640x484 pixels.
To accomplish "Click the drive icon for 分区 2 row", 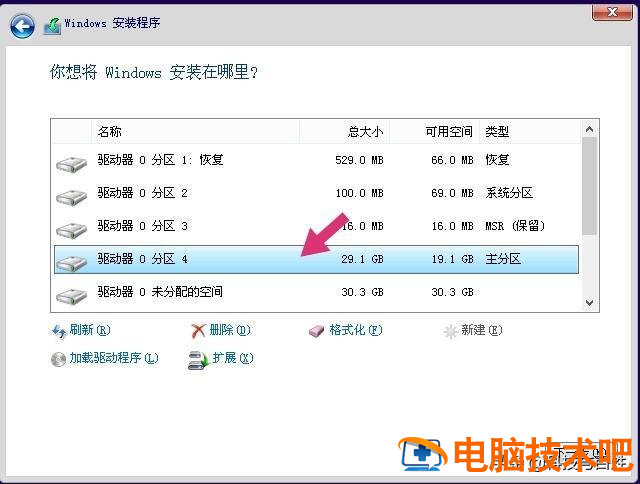I will point(71,198).
